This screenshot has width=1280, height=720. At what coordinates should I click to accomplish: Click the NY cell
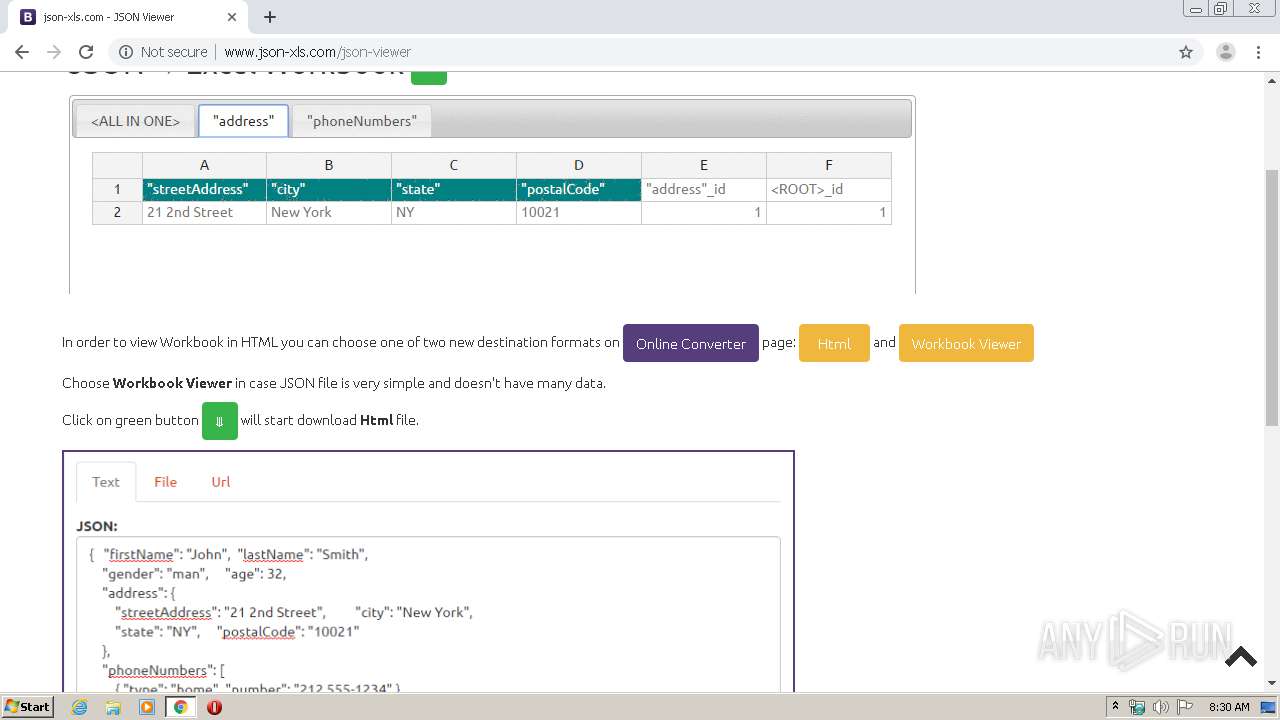454,212
